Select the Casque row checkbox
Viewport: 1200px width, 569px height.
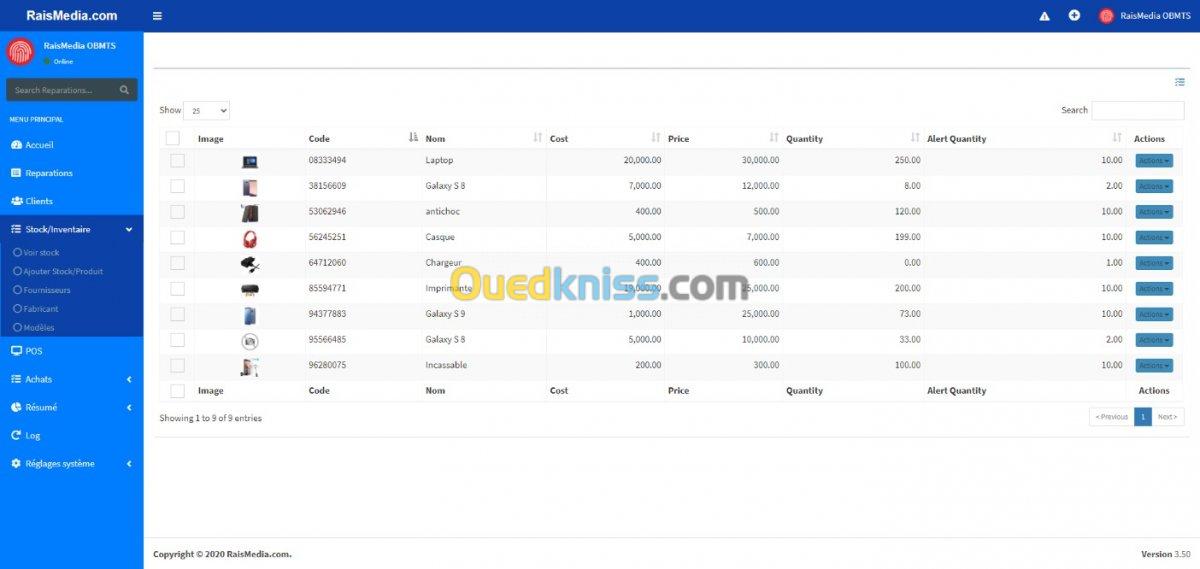pos(177,238)
